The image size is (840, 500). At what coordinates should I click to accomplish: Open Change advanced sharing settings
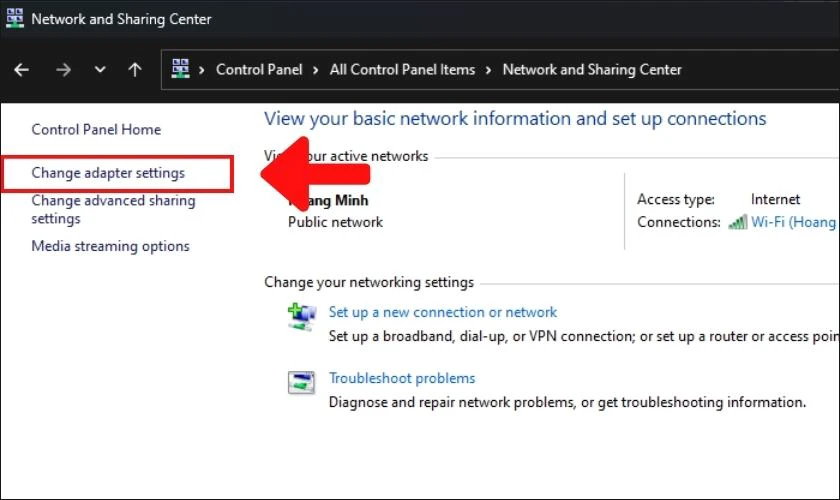point(113,201)
